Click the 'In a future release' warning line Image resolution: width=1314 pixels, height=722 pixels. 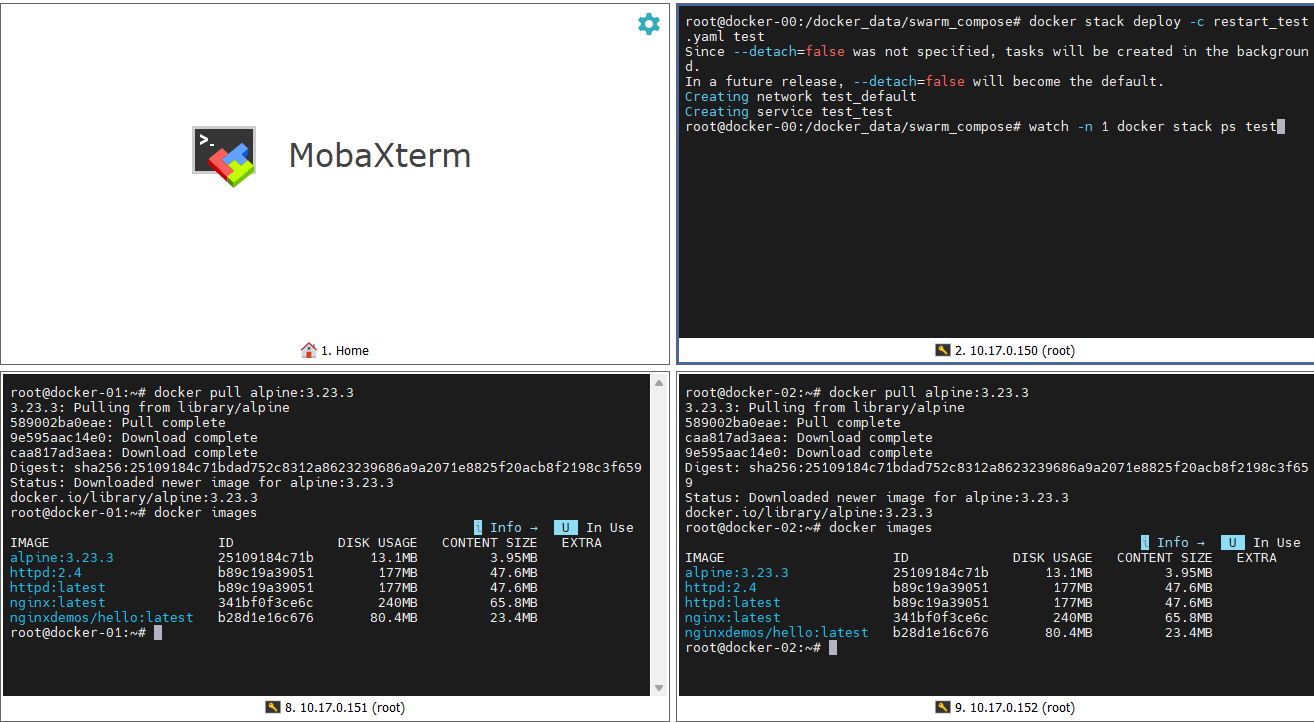[x=925, y=82]
